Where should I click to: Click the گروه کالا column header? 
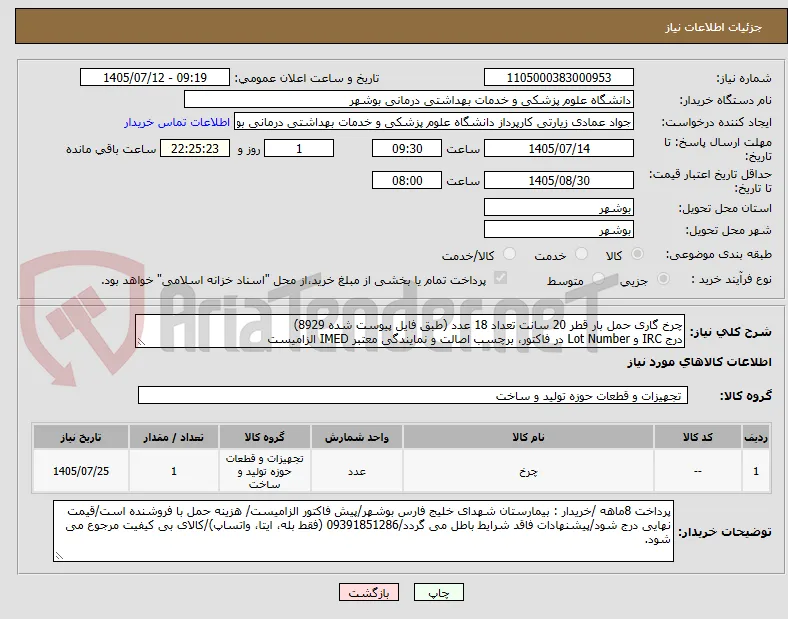264,437
